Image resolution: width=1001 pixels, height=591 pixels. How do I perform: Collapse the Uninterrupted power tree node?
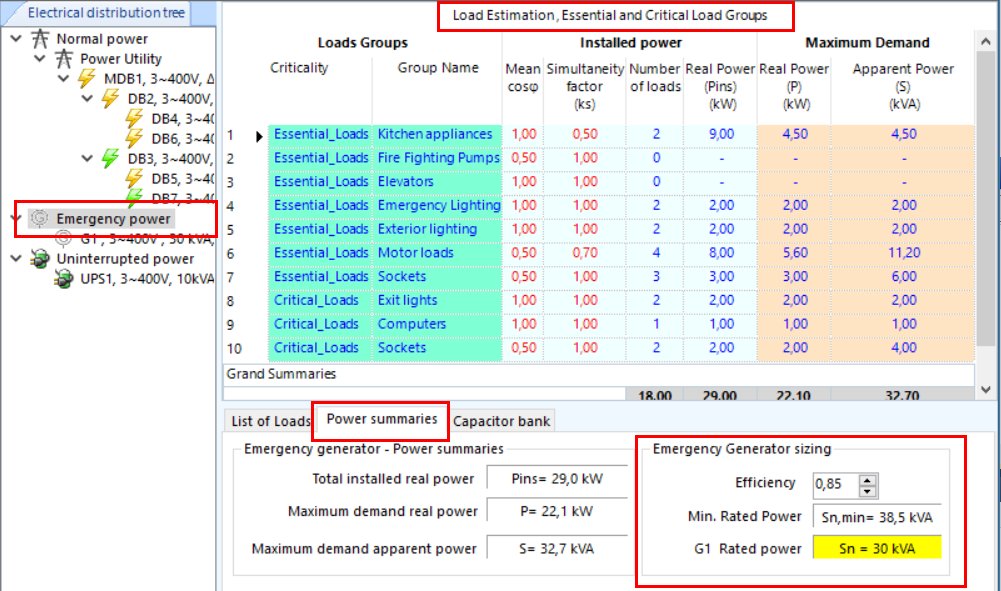(x=15, y=259)
